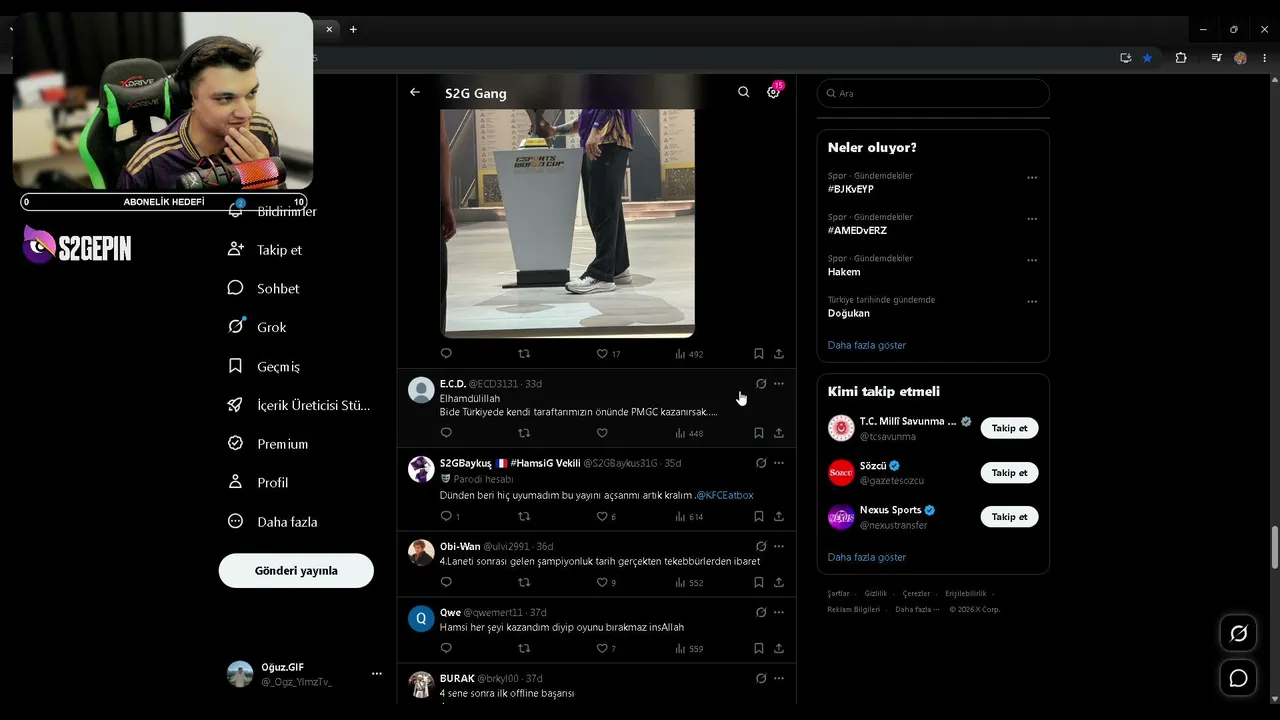The width and height of the screenshot is (1280, 720).
Task: Open the Chrome three-dot menu
Action: click(x=1264, y=58)
